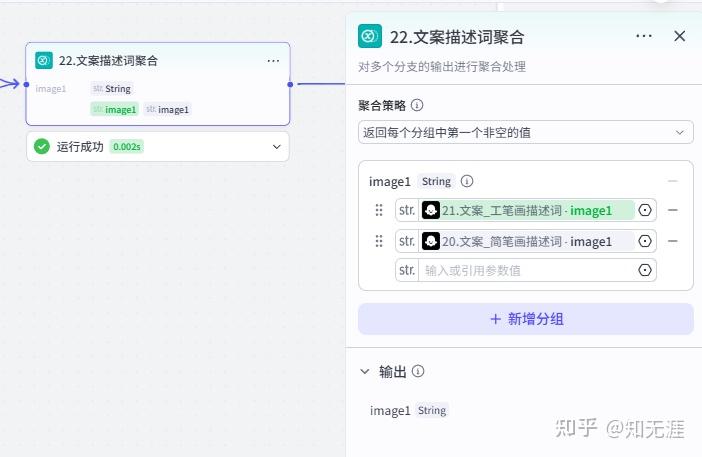The height and width of the screenshot is (457, 702).
Task: Click the aggregation icon in side panel header
Action: click(x=370, y=36)
